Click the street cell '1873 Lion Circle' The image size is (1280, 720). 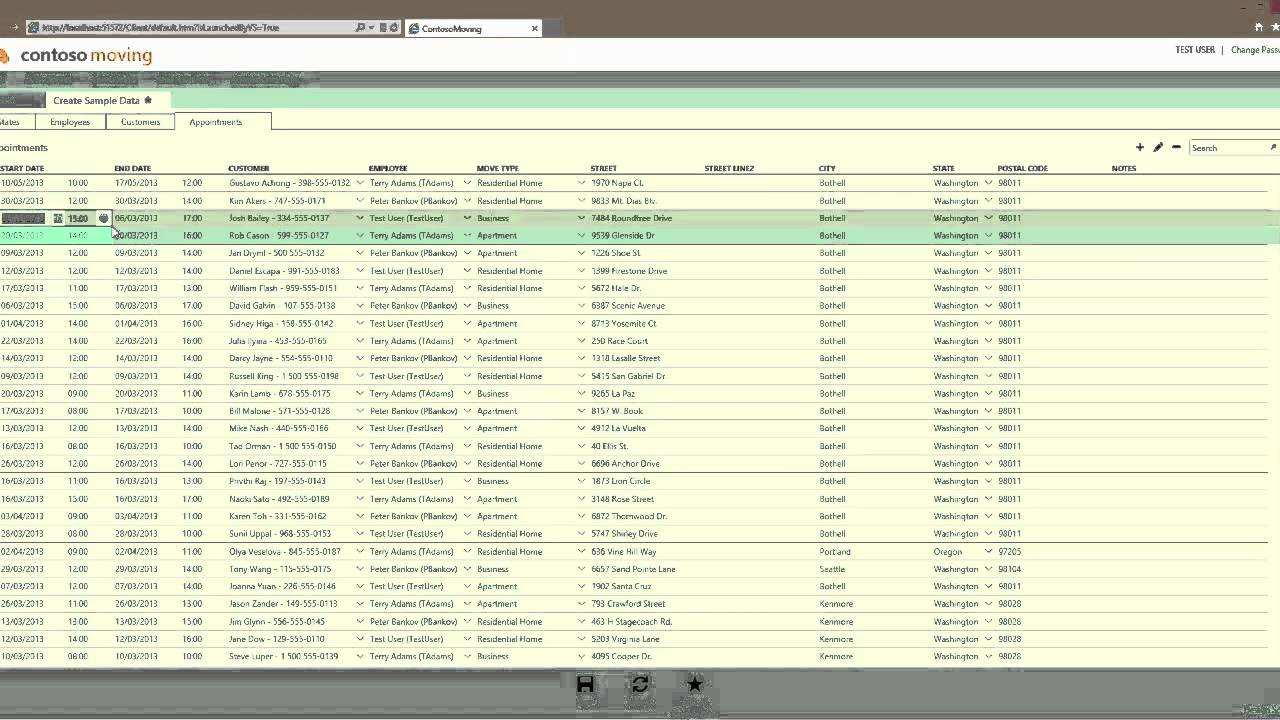[x=621, y=481]
